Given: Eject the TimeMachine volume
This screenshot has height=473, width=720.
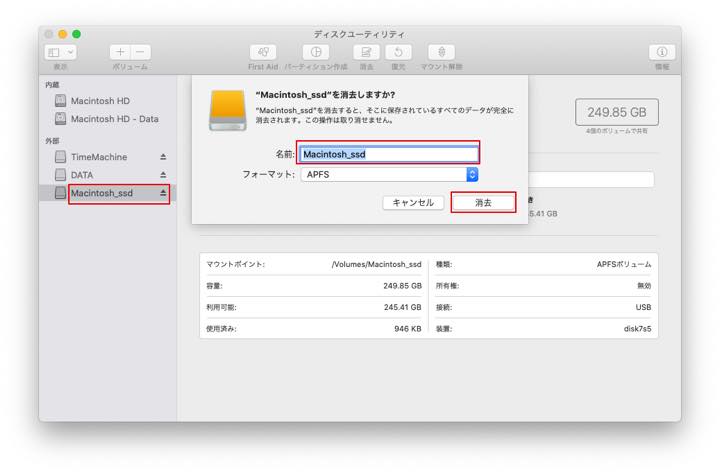Looking at the screenshot, I should tap(163, 157).
